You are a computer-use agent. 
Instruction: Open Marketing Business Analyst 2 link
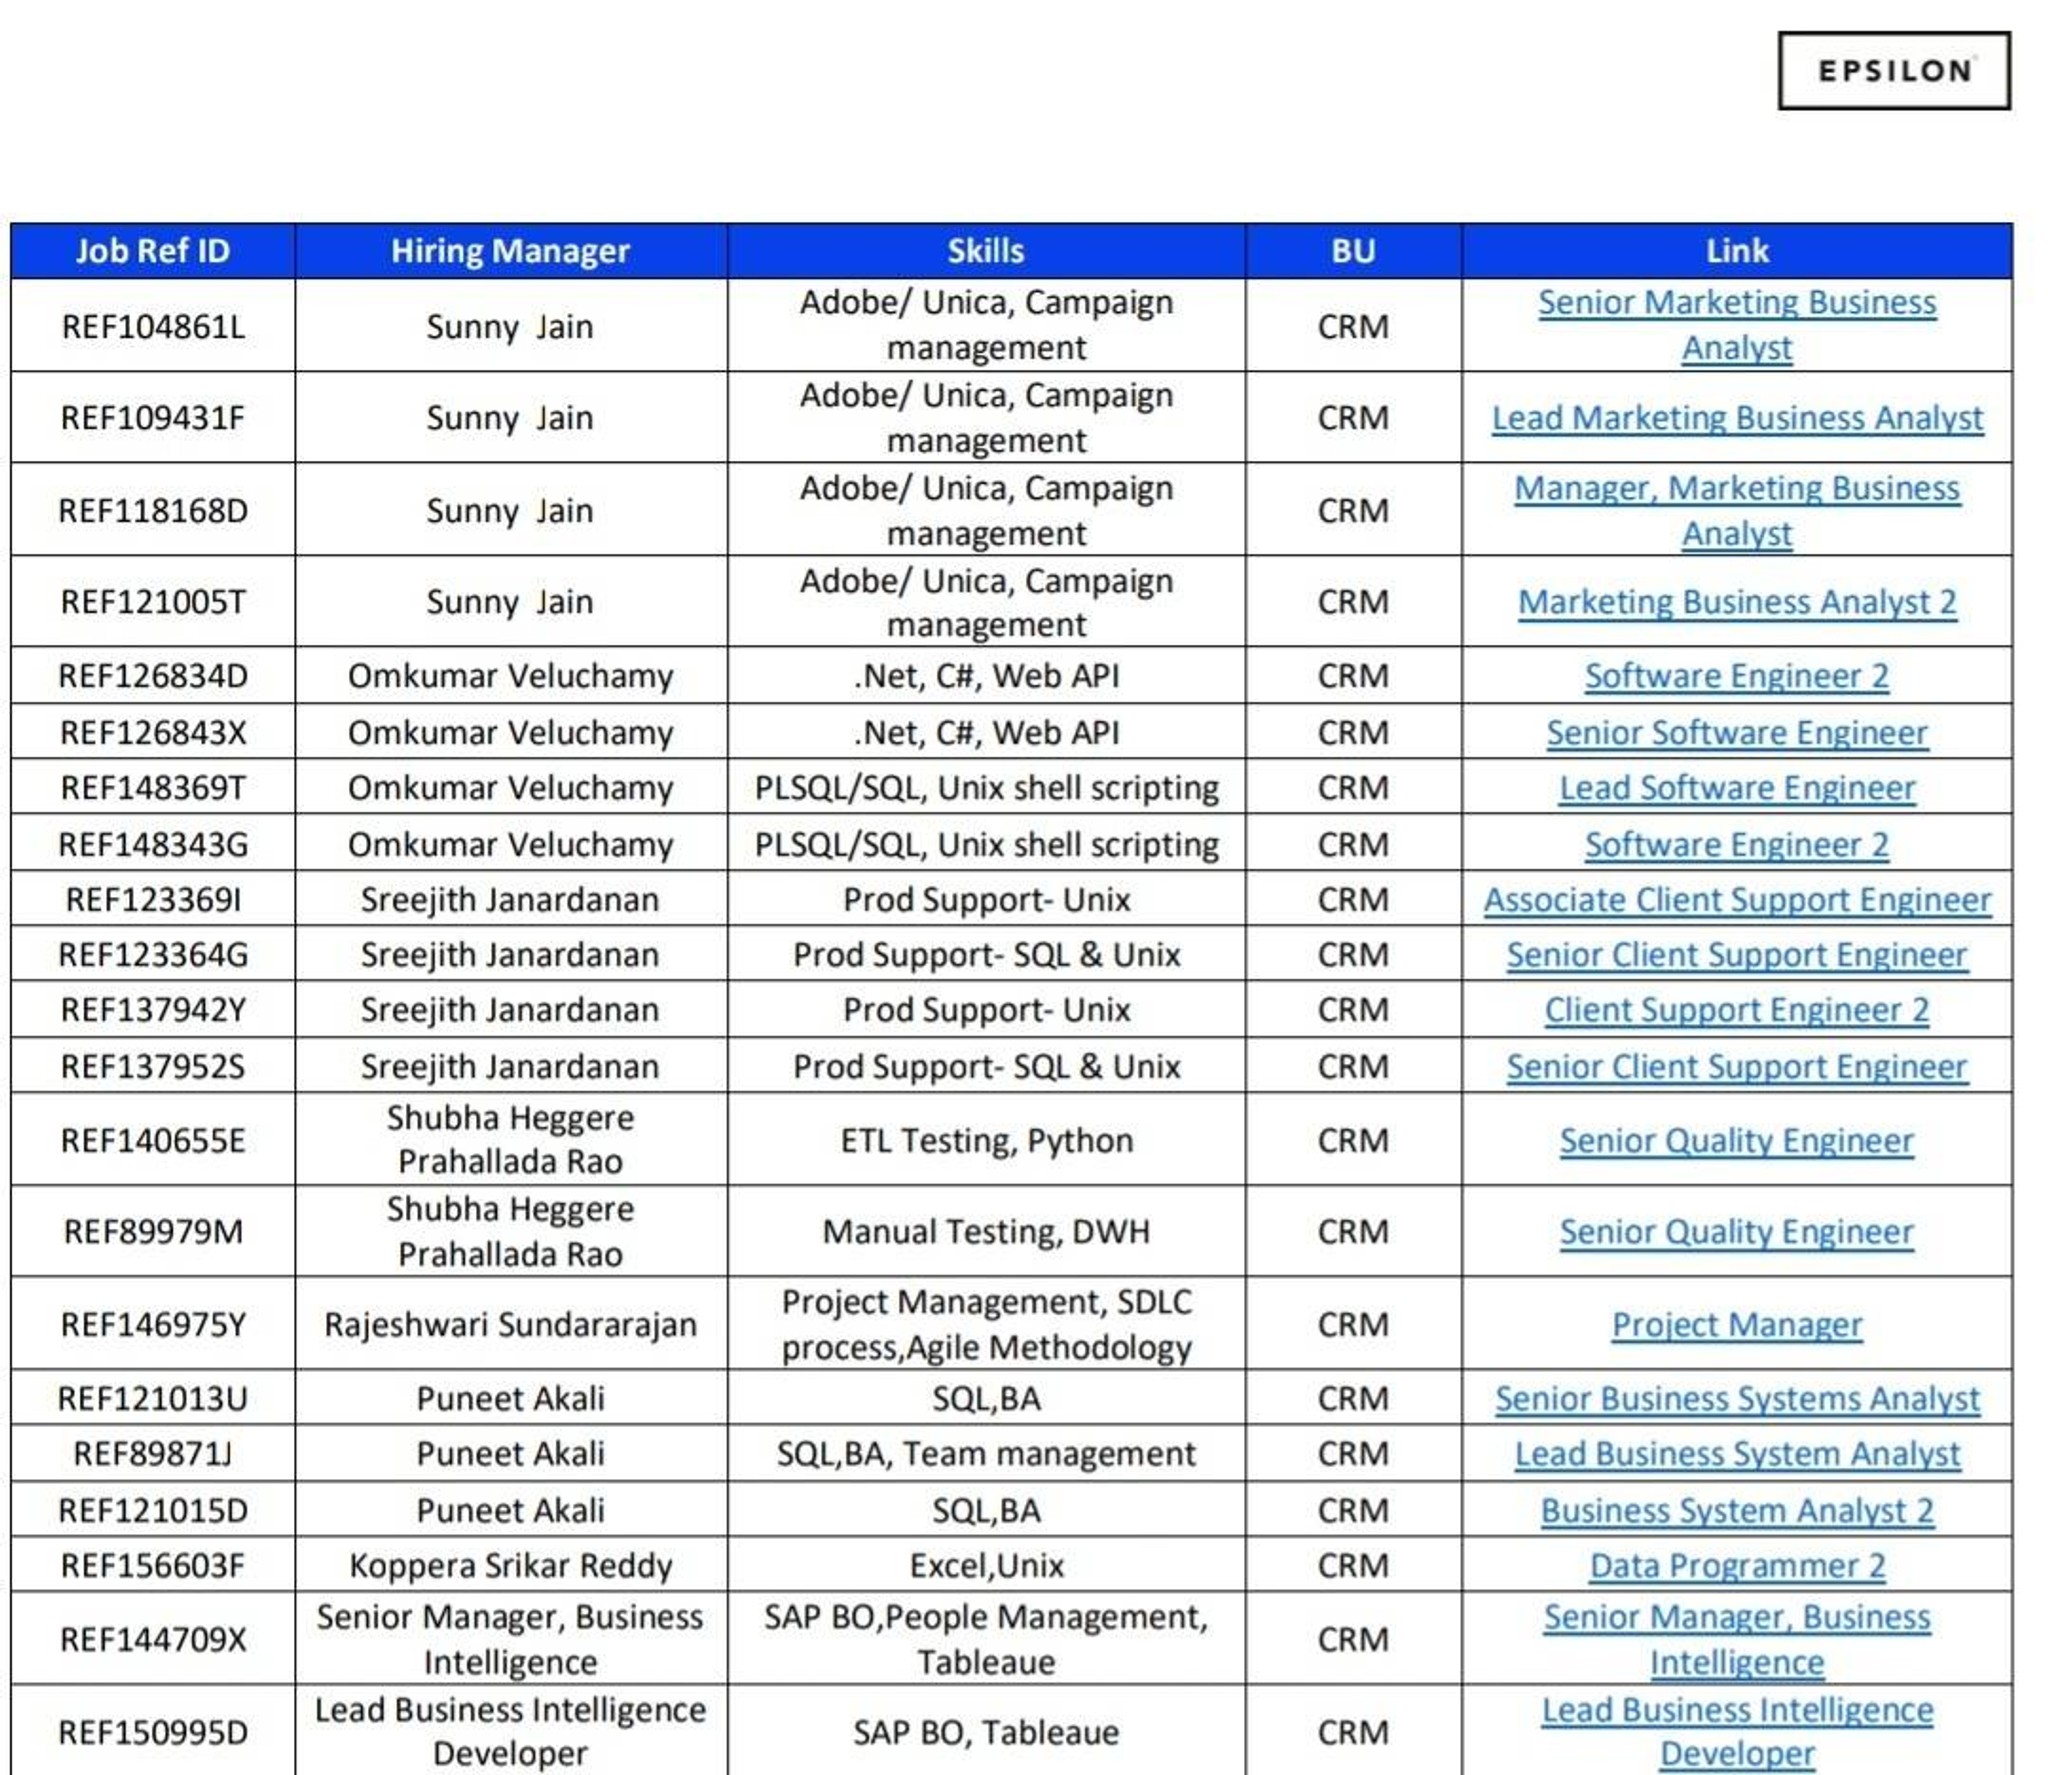tap(1736, 602)
